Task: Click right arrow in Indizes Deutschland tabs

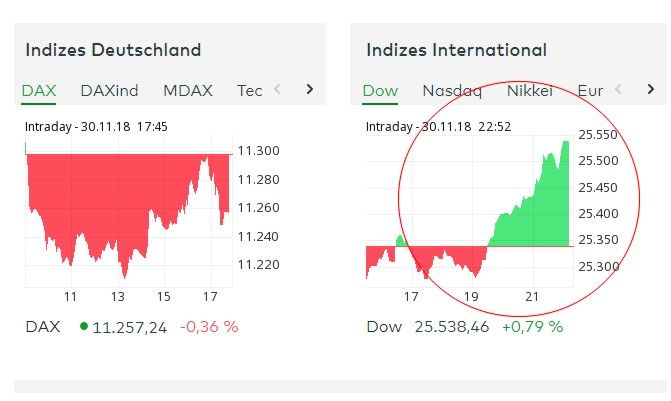Action: pos(310,90)
